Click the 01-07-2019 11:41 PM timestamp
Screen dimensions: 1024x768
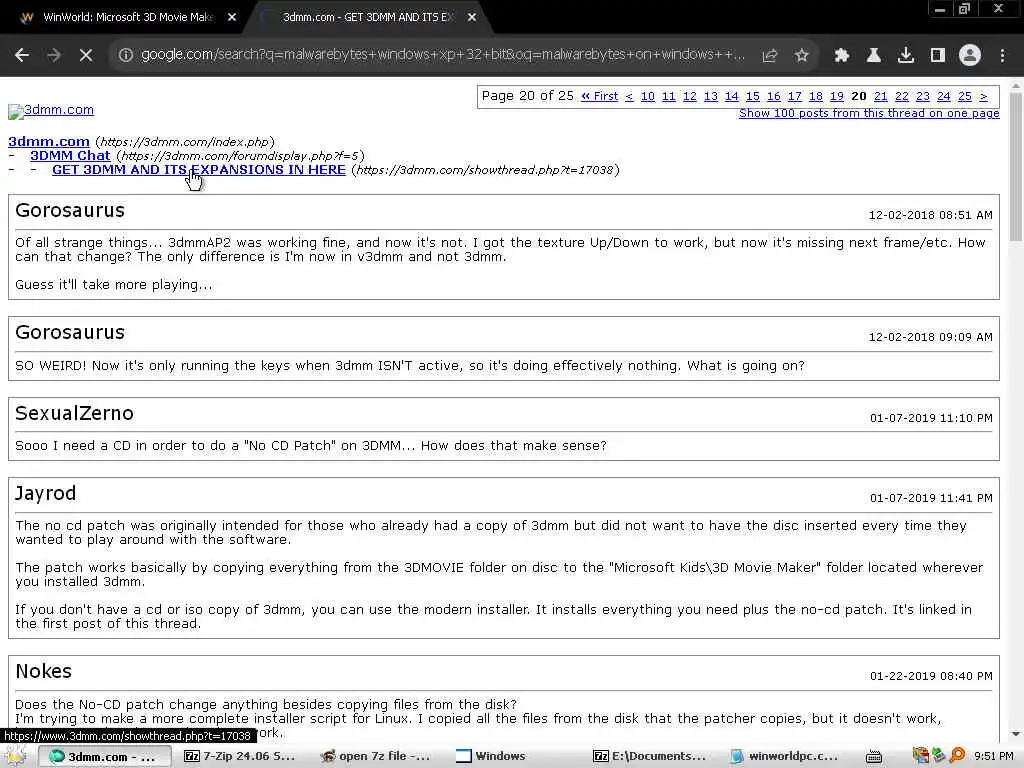pos(931,498)
